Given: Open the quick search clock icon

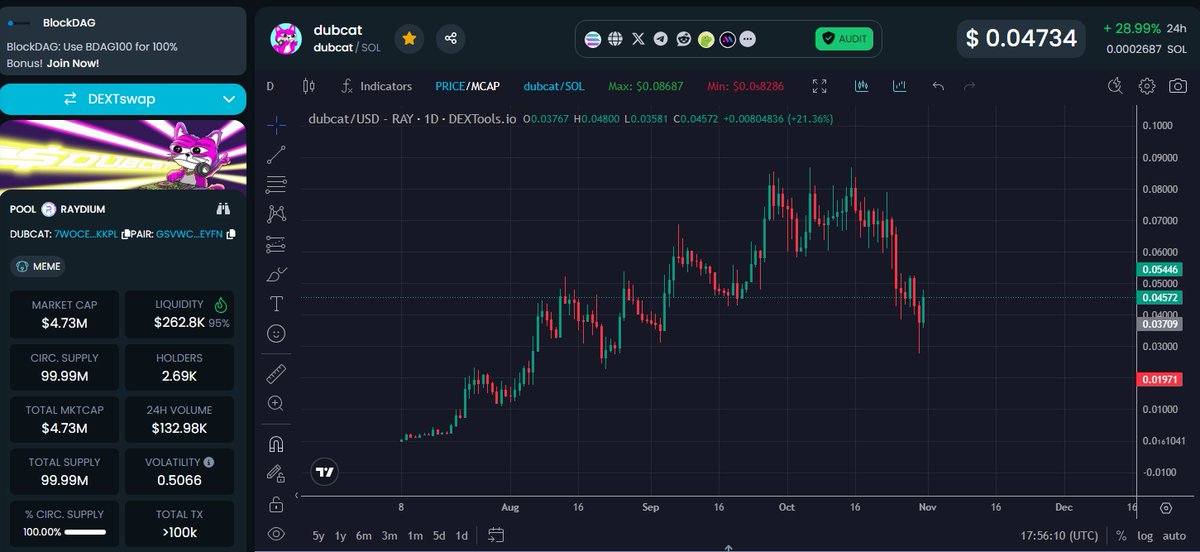Looking at the screenshot, I should tap(1117, 86).
